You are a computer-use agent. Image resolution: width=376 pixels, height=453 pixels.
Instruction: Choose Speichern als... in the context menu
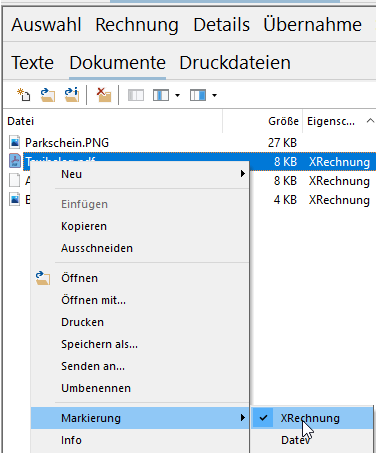coord(140,344)
